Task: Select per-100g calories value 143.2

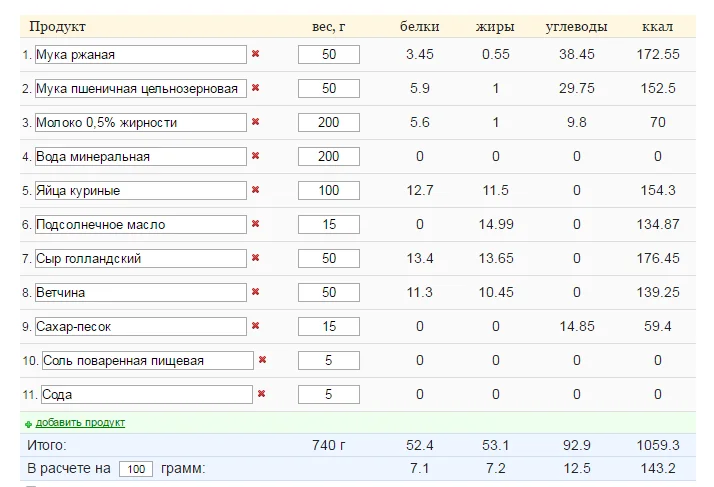Action: (658, 468)
